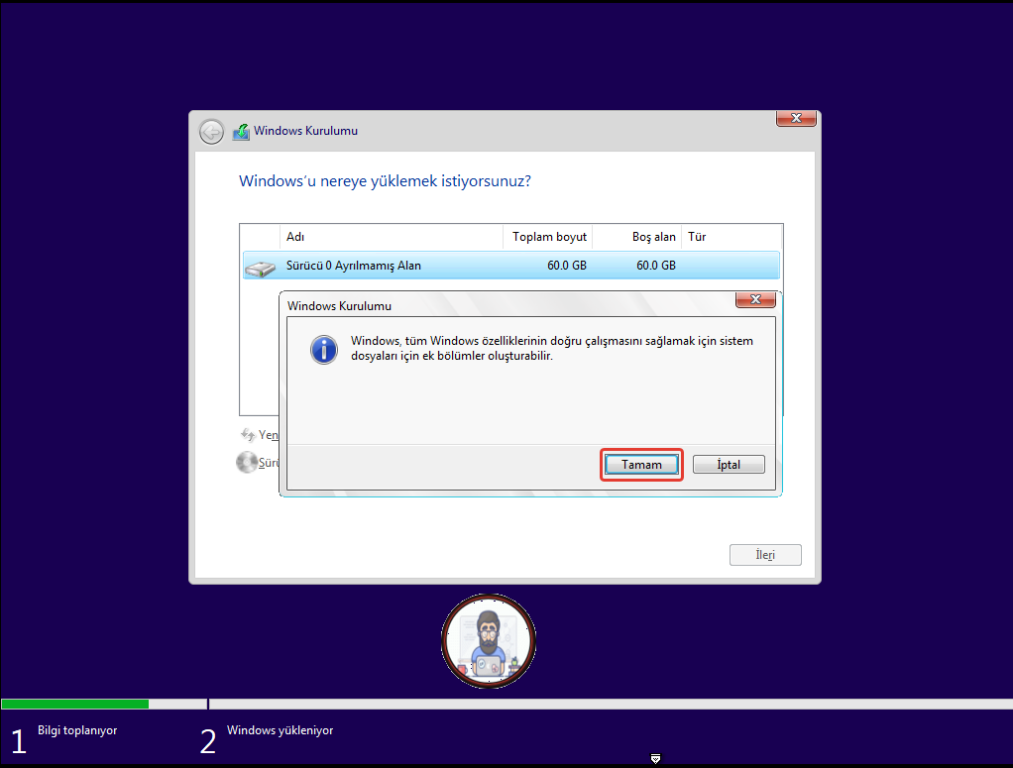Image resolution: width=1013 pixels, height=768 pixels.
Task: Click the blue information icon in the dialog
Action: click(324, 349)
